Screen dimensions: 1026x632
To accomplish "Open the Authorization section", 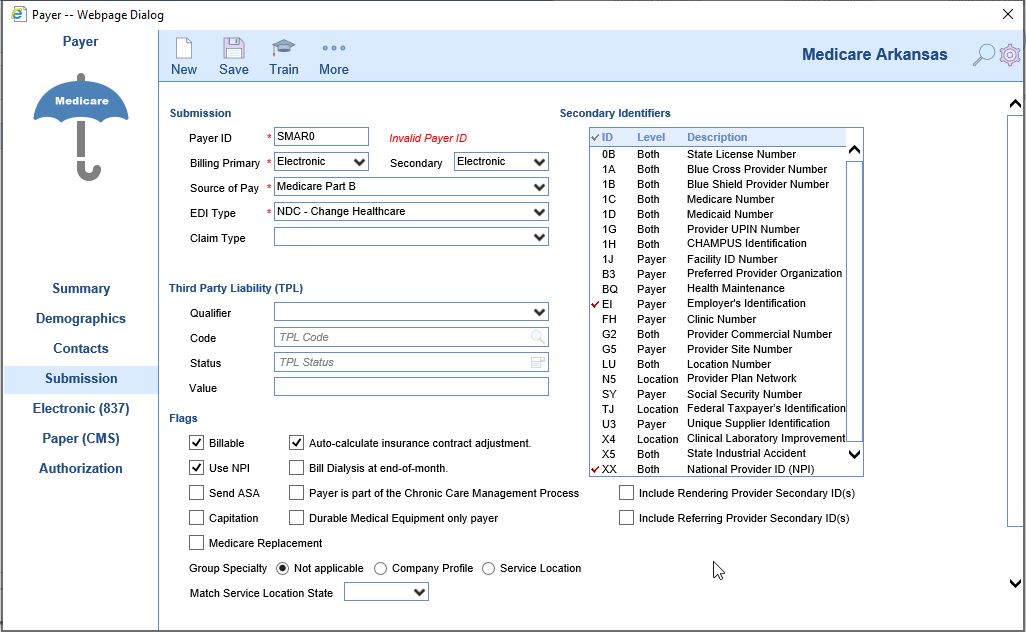I will pyautogui.click(x=81, y=469).
